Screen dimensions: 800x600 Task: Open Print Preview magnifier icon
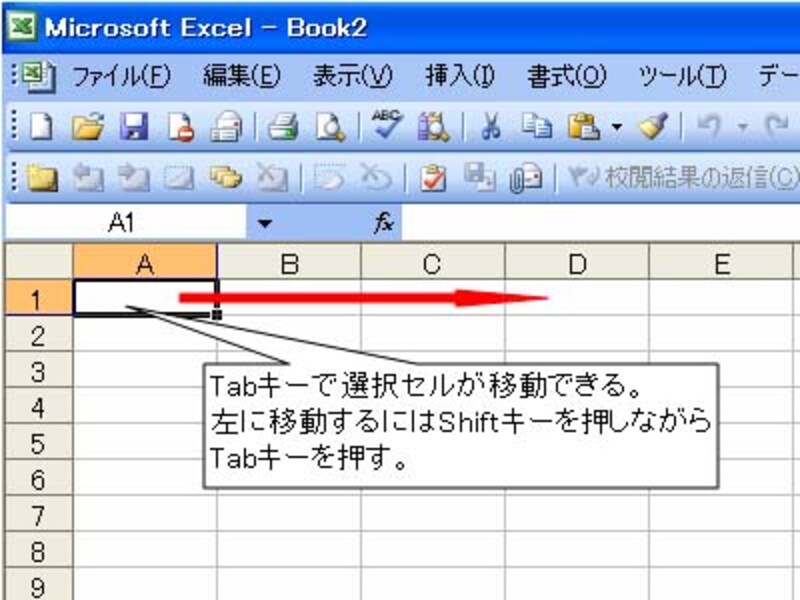330,127
